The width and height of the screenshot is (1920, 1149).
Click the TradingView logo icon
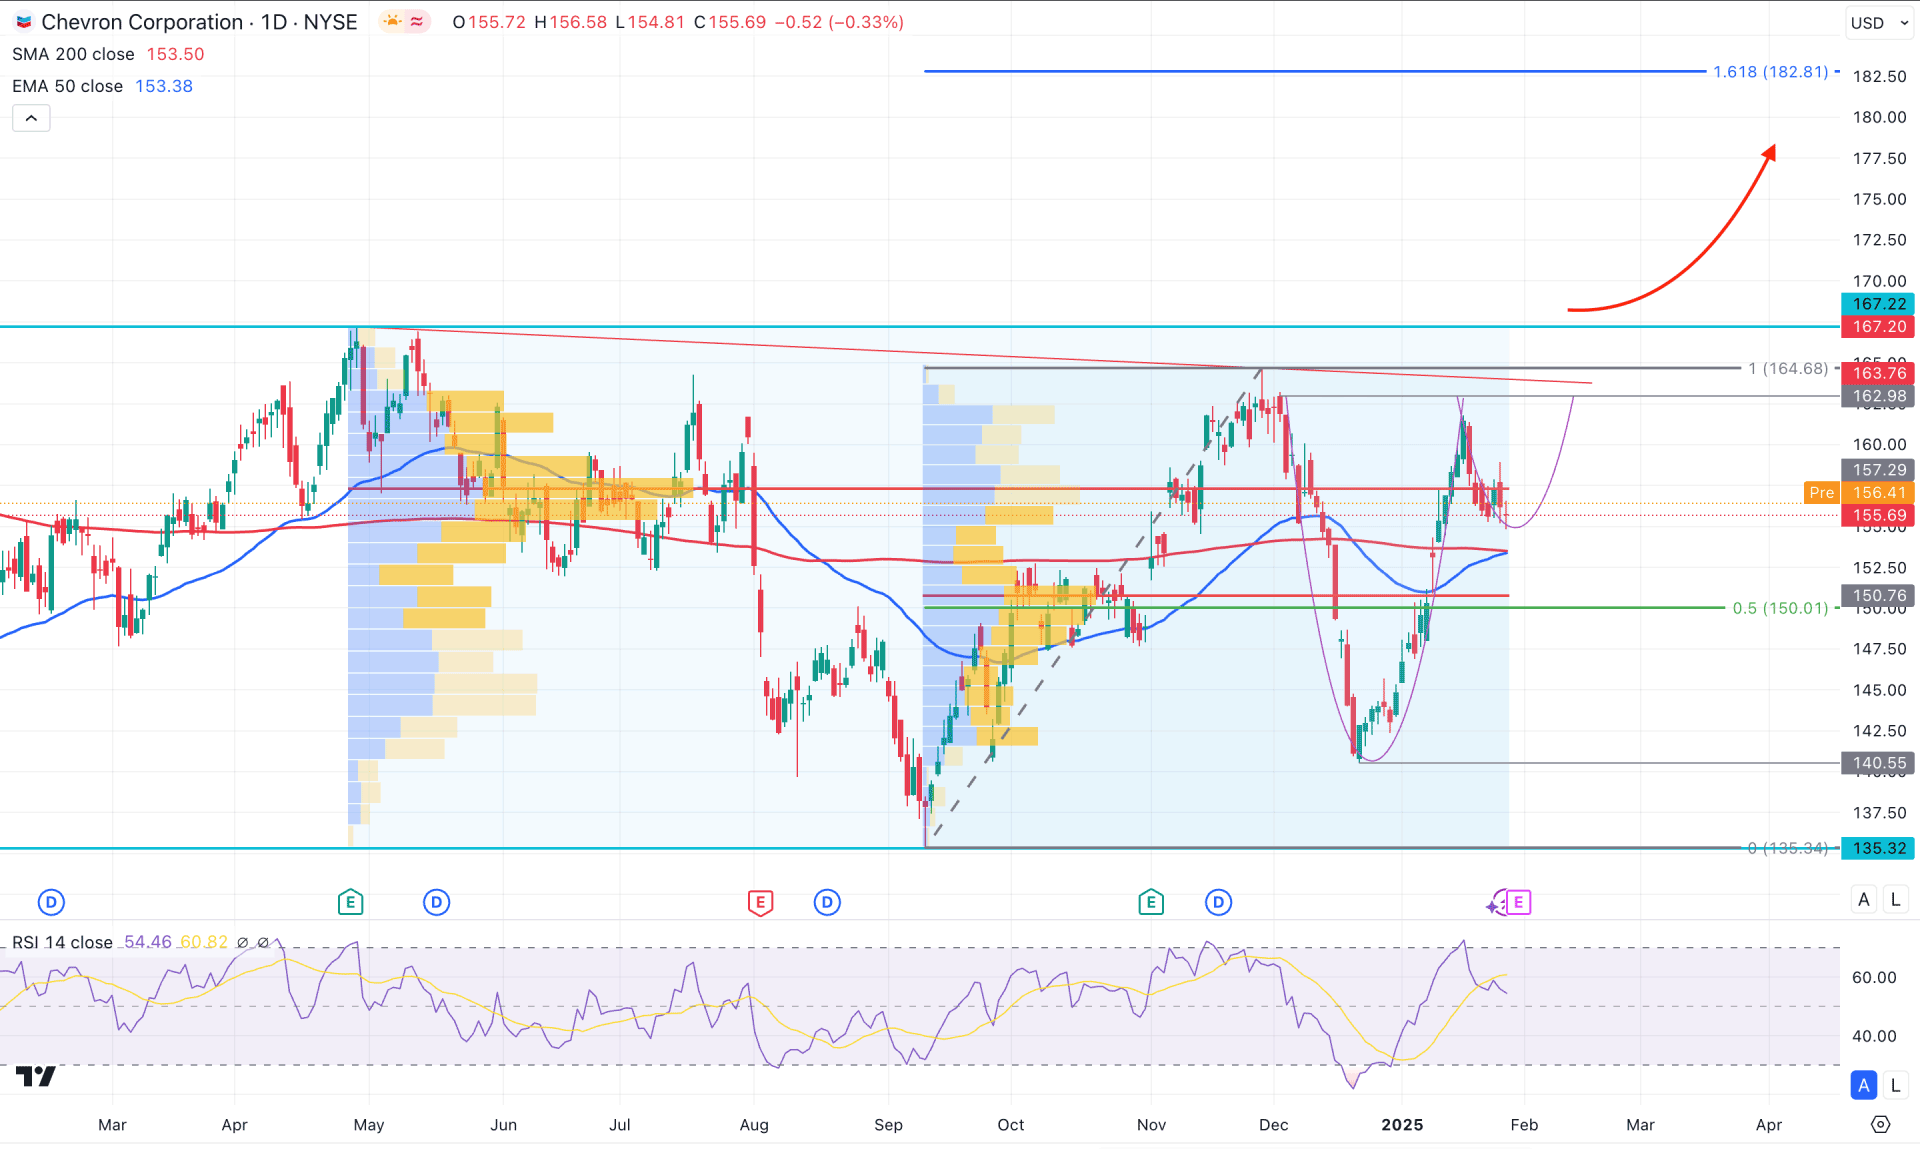pyautogui.click(x=36, y=1076)
